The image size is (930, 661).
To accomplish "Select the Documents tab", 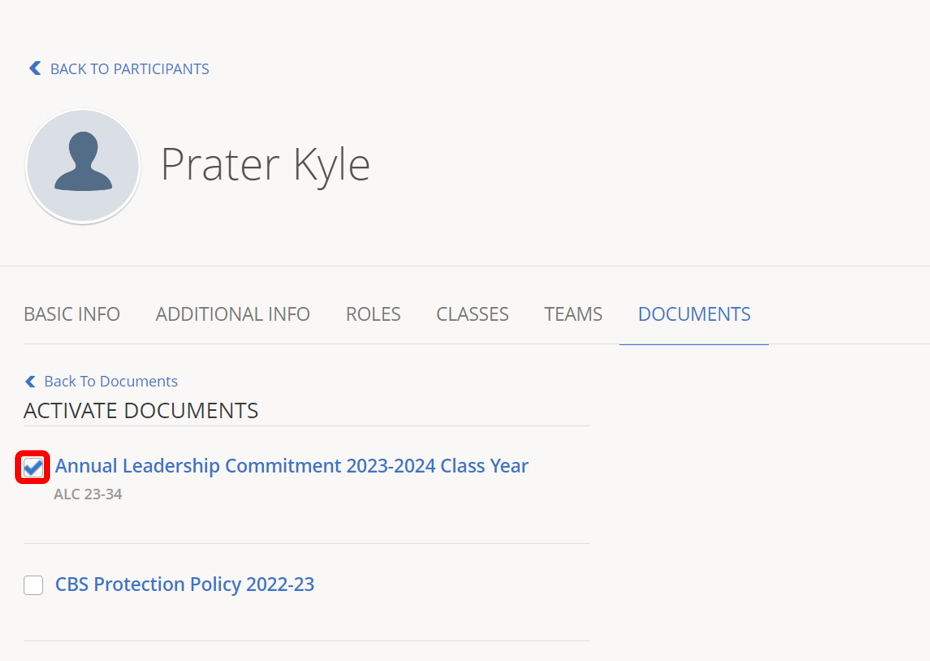I will [694, 314].
